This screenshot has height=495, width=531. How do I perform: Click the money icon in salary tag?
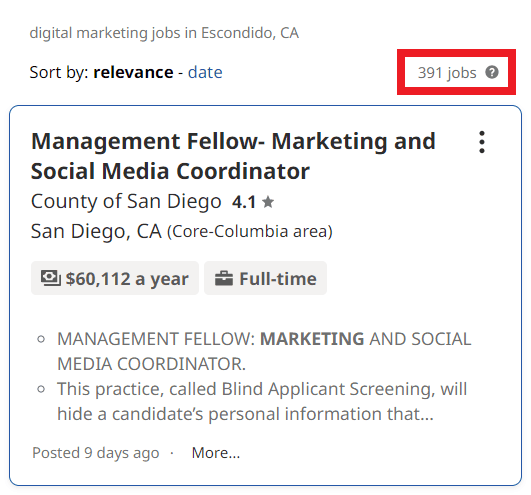(x=51, y=278)
